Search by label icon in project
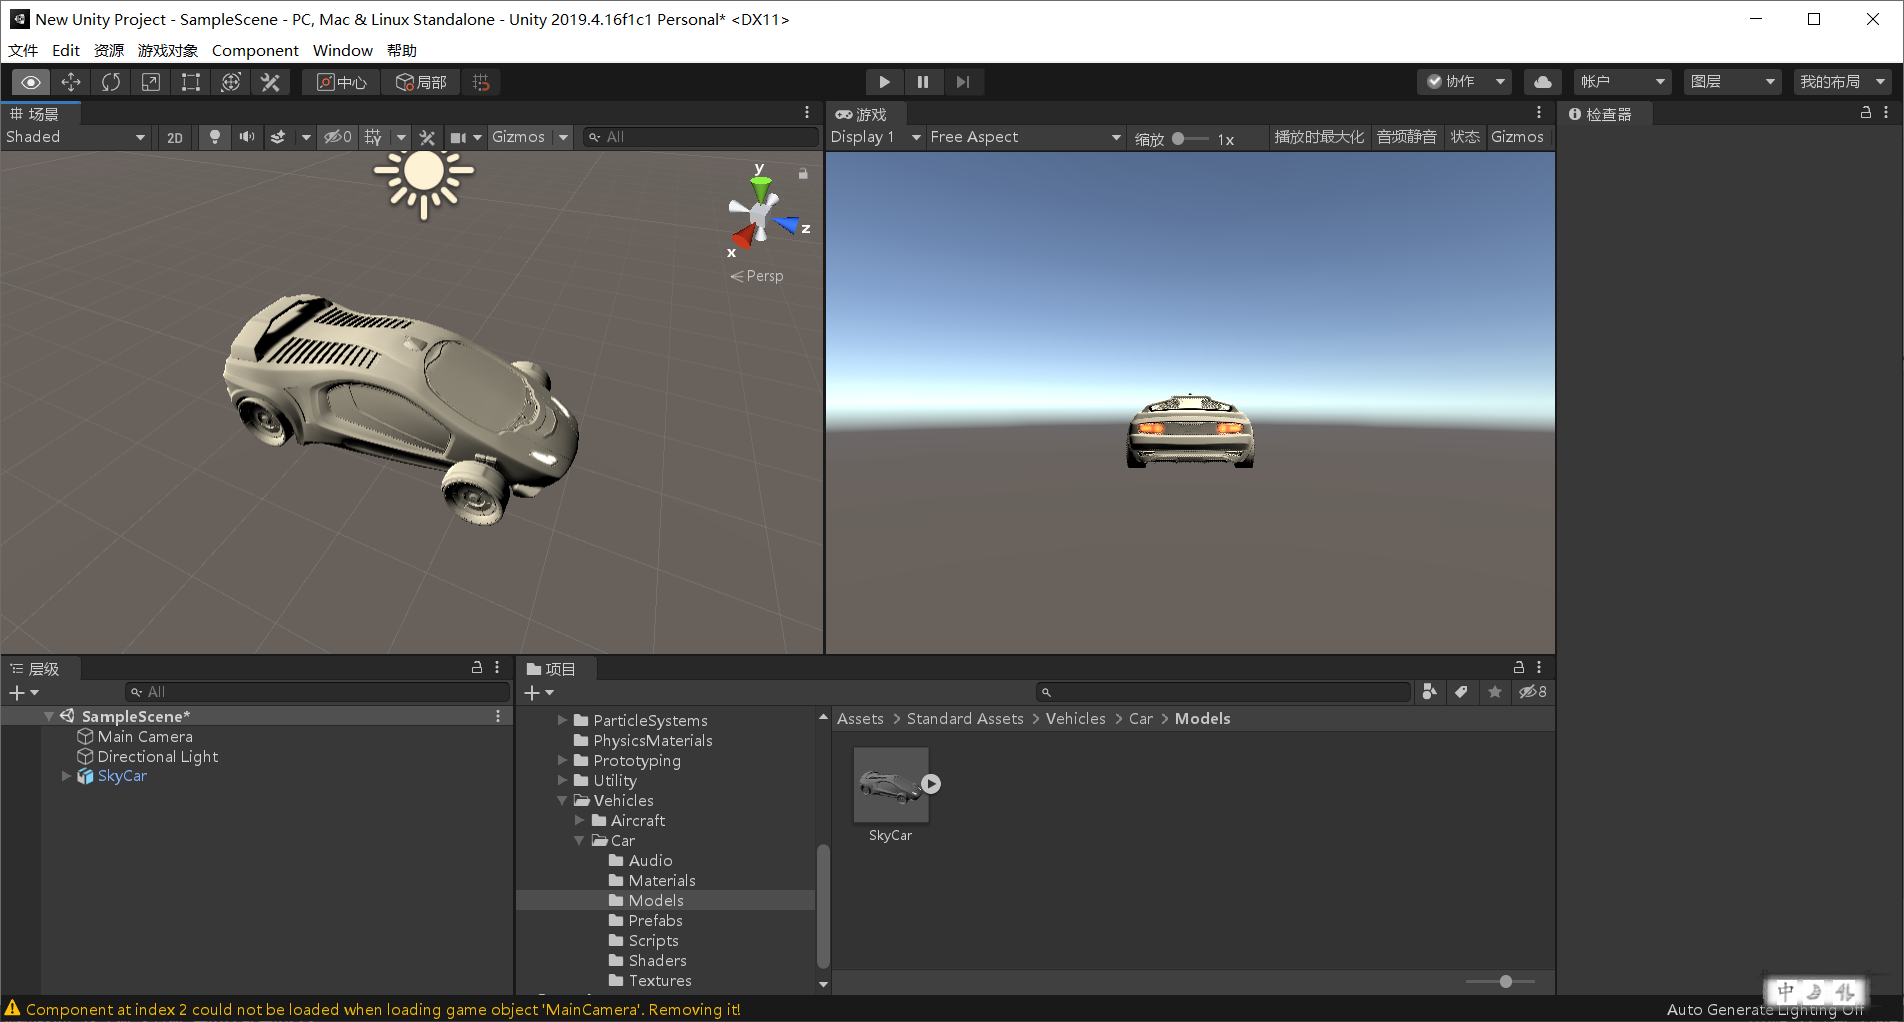 pos(1461,692)
